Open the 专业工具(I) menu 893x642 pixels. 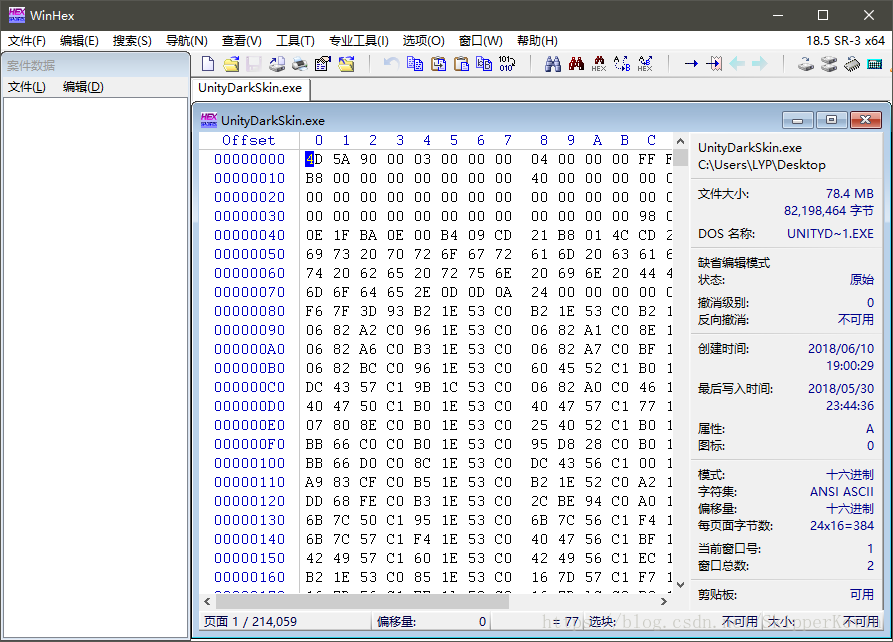(x=358, y=41)
